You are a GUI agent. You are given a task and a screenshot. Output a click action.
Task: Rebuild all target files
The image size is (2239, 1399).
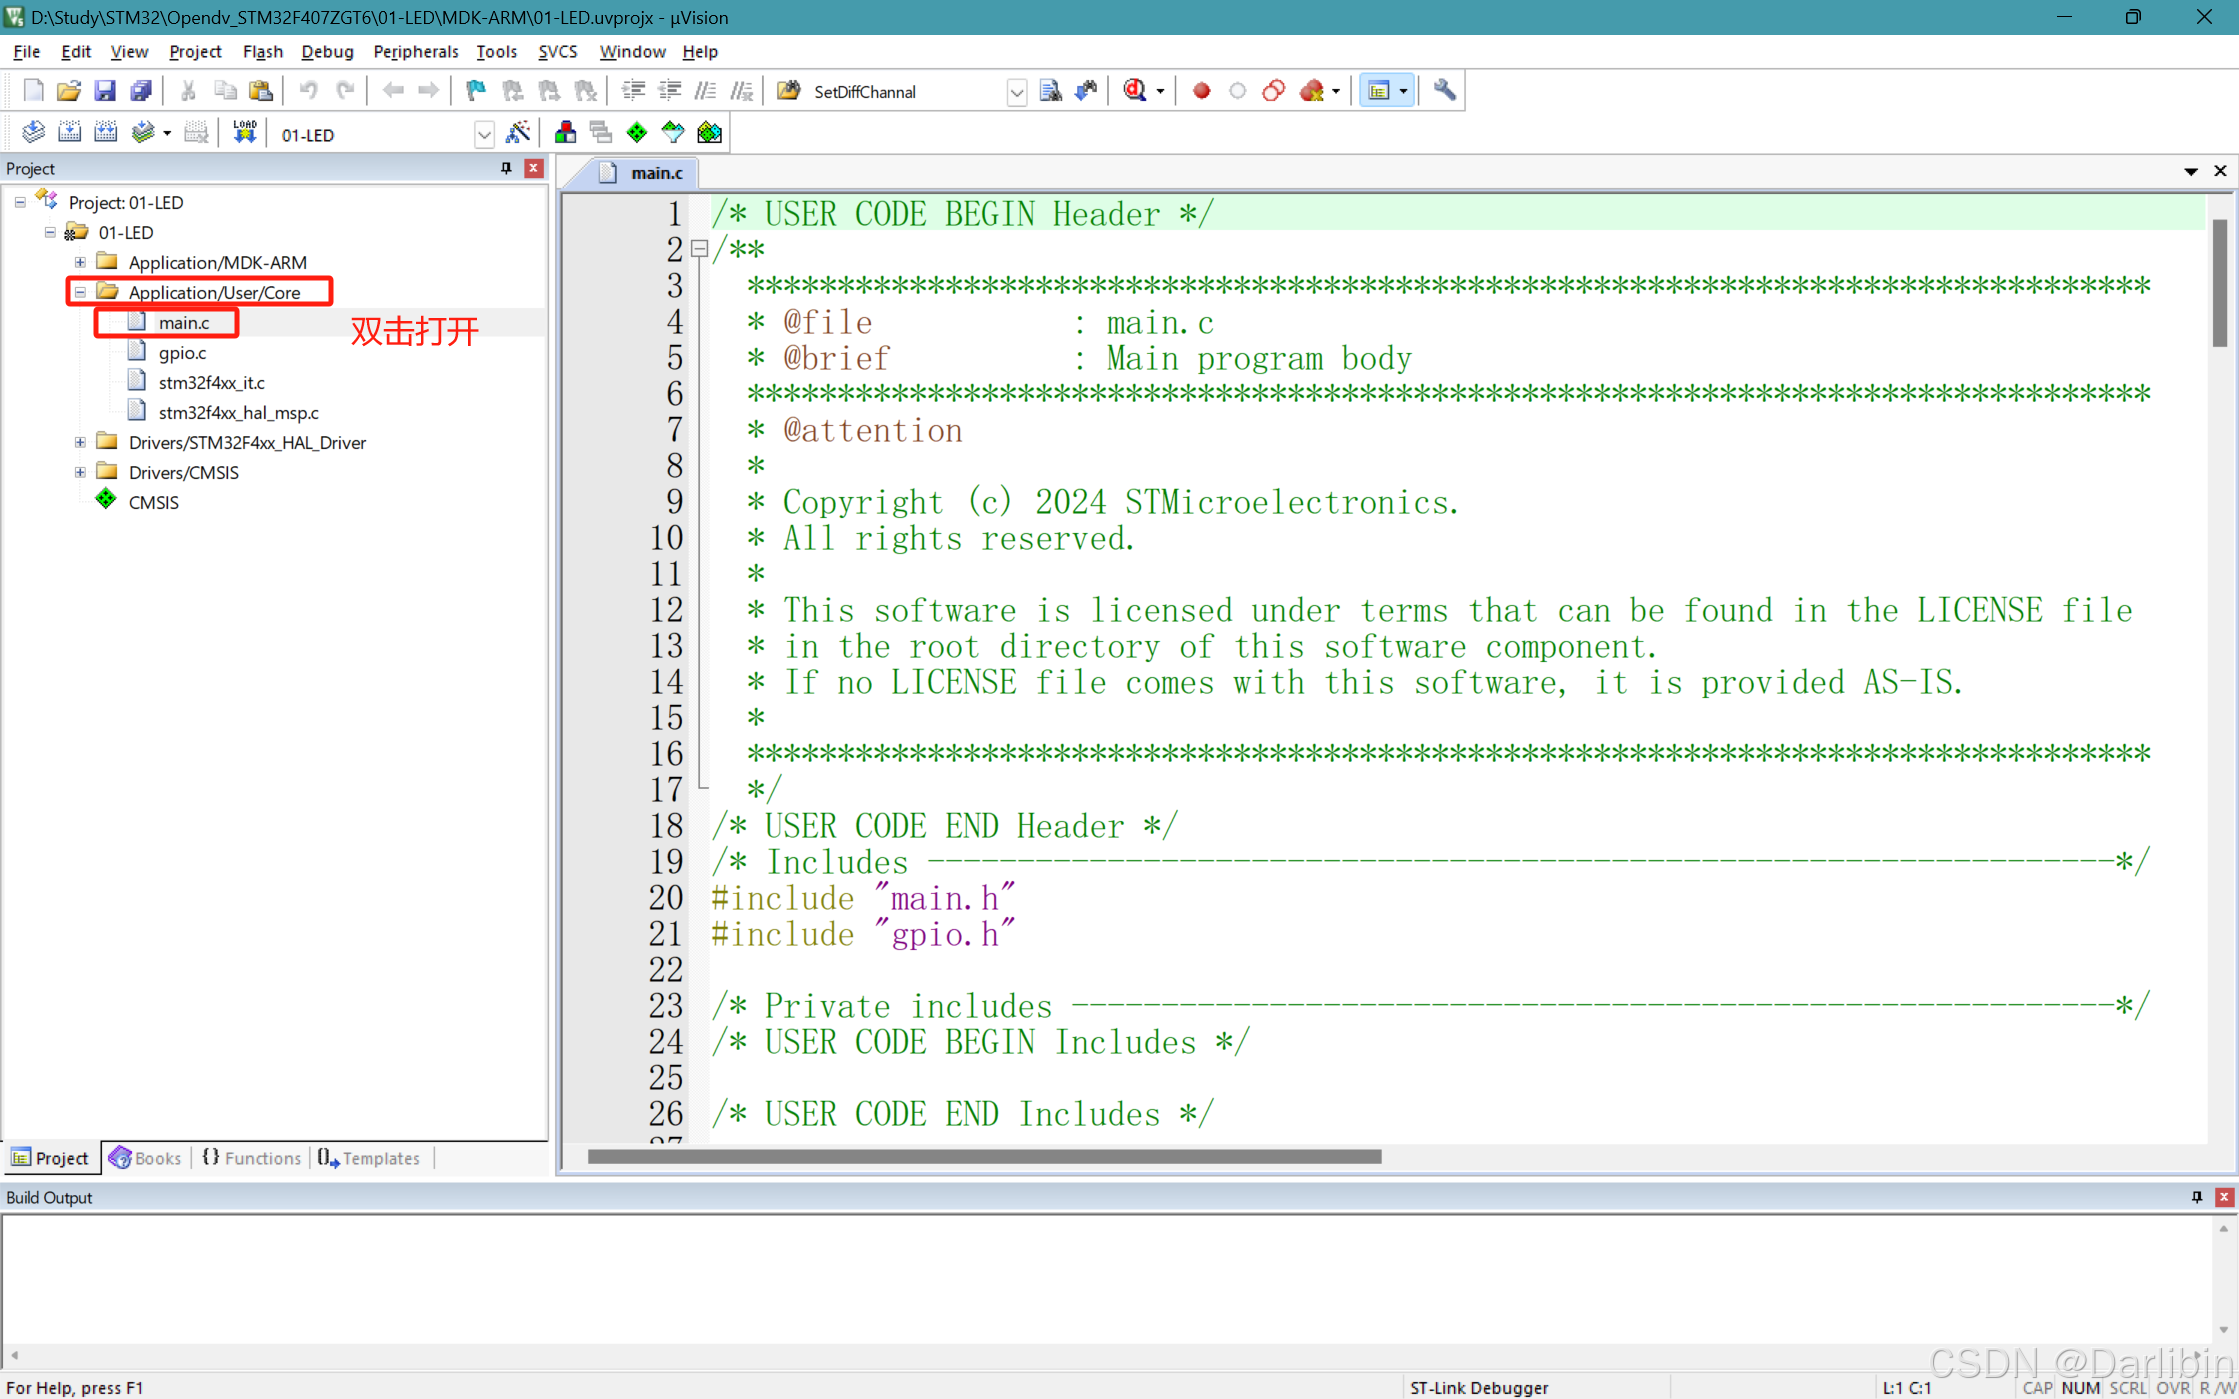pos(105,131)
